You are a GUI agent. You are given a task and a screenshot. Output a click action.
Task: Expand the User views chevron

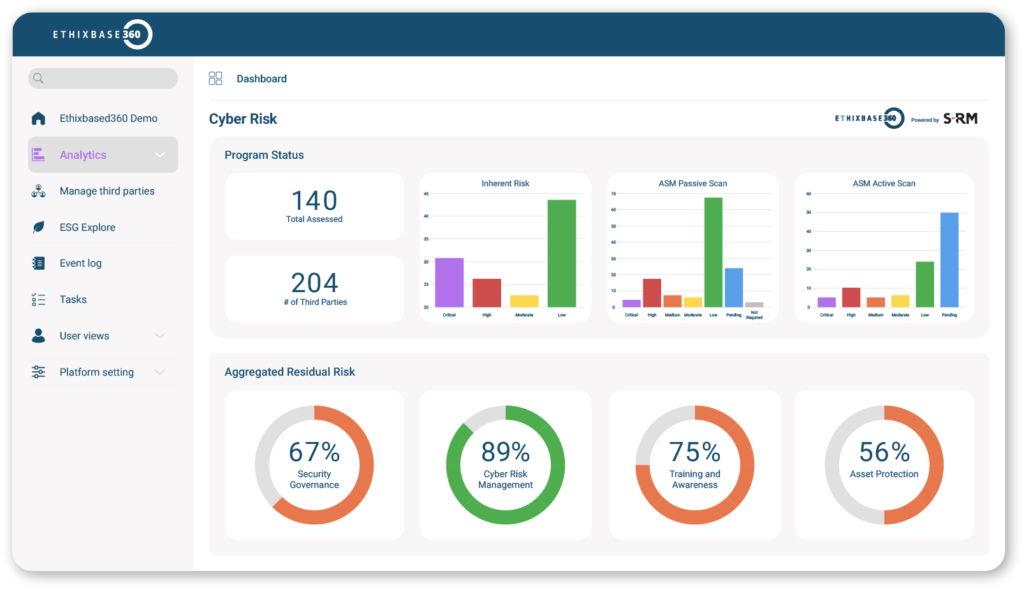click(160, 336)
